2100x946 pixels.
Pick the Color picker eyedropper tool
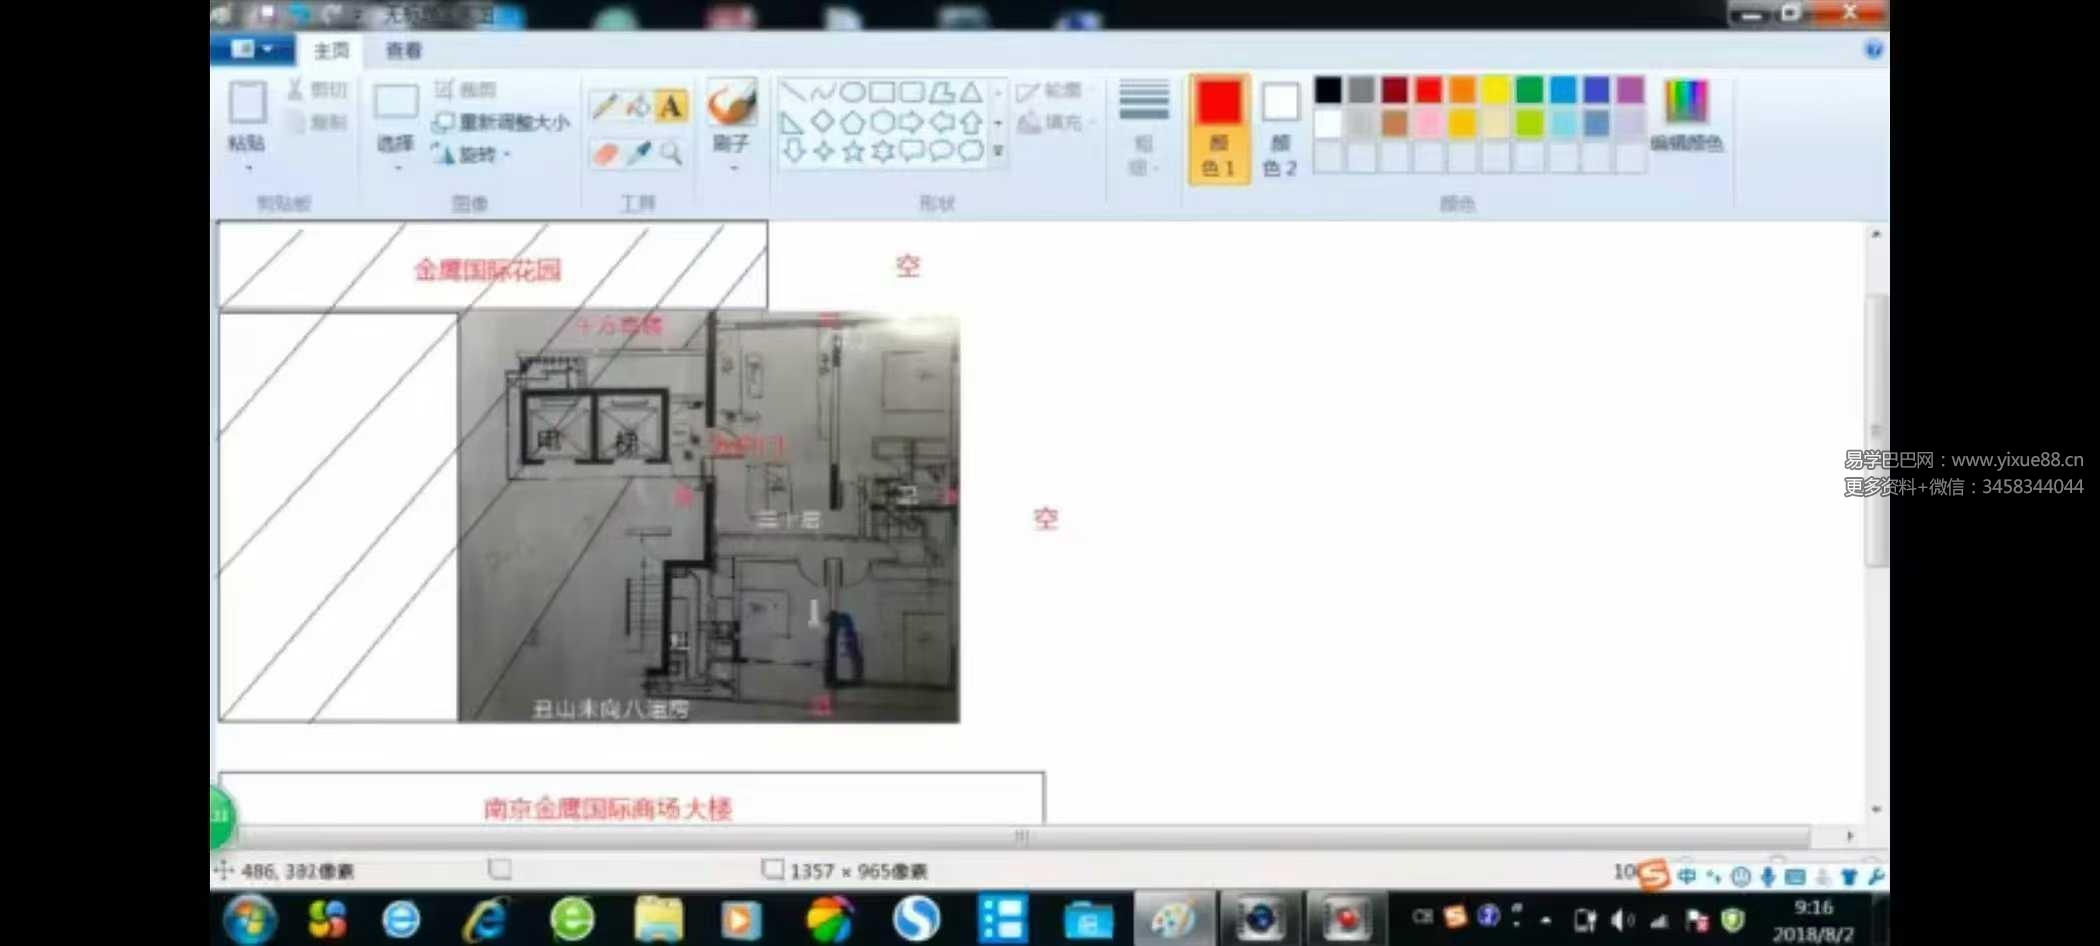(638, 153)
